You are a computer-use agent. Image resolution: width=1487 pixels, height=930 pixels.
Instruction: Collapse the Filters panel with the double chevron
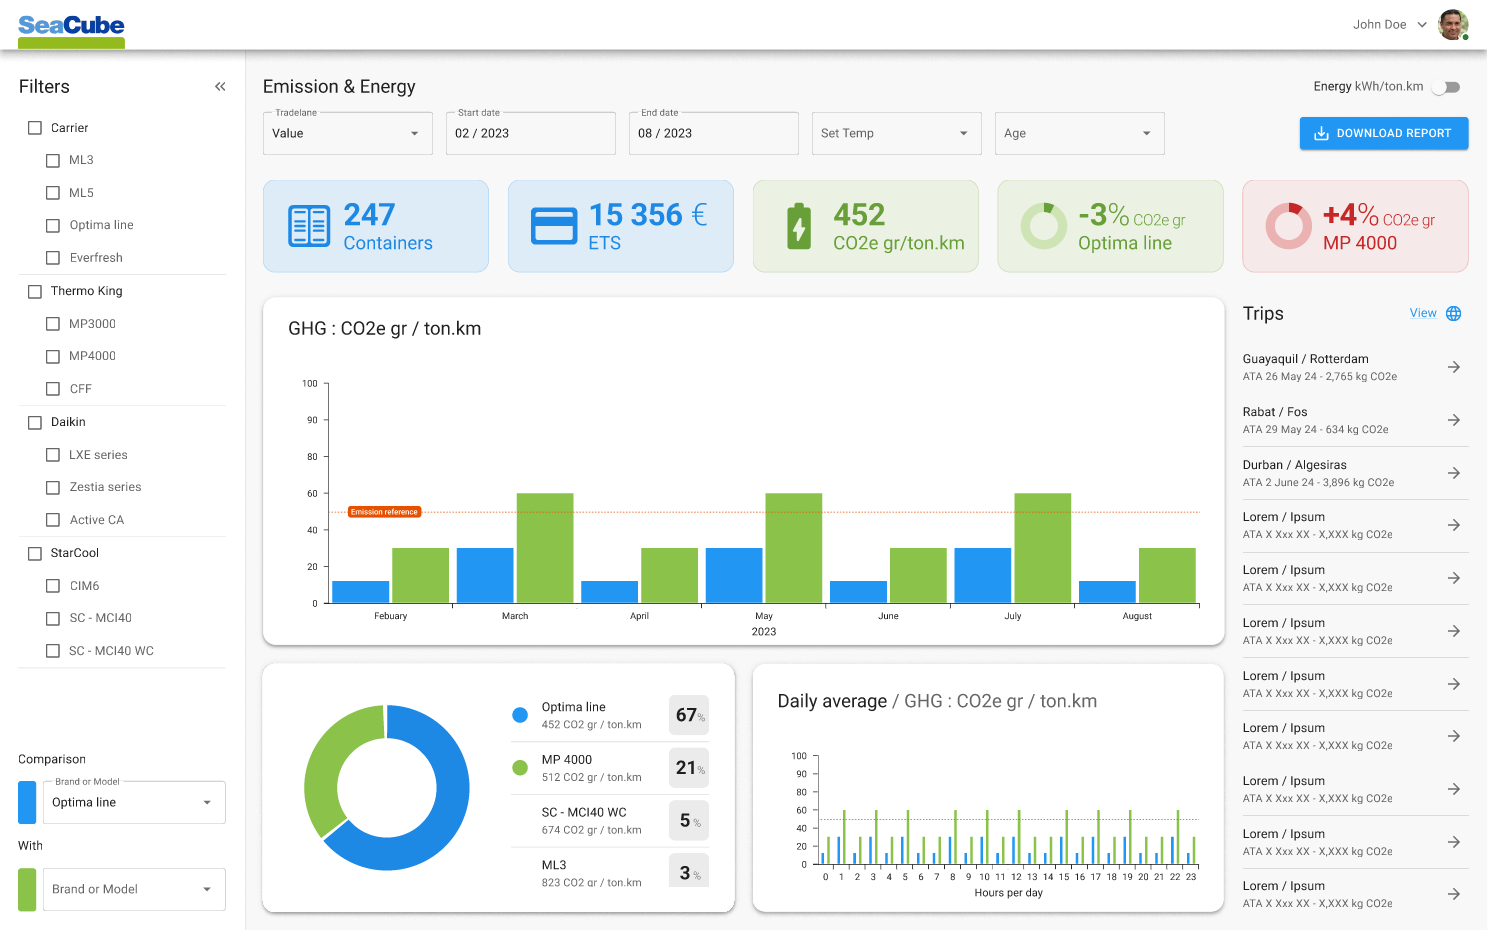click(220, 87)
